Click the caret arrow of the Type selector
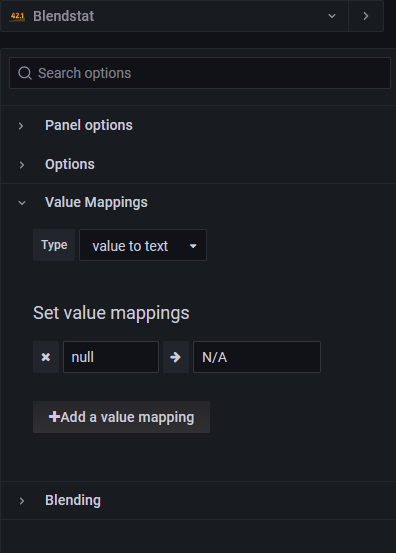The height and width of the screenshot is (553, 396). [193, 246]
